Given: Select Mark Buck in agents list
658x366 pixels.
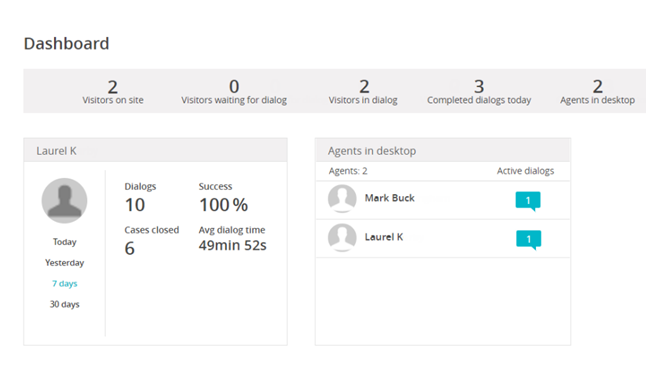Looking at the screenshot, I should tap(389, 198).
